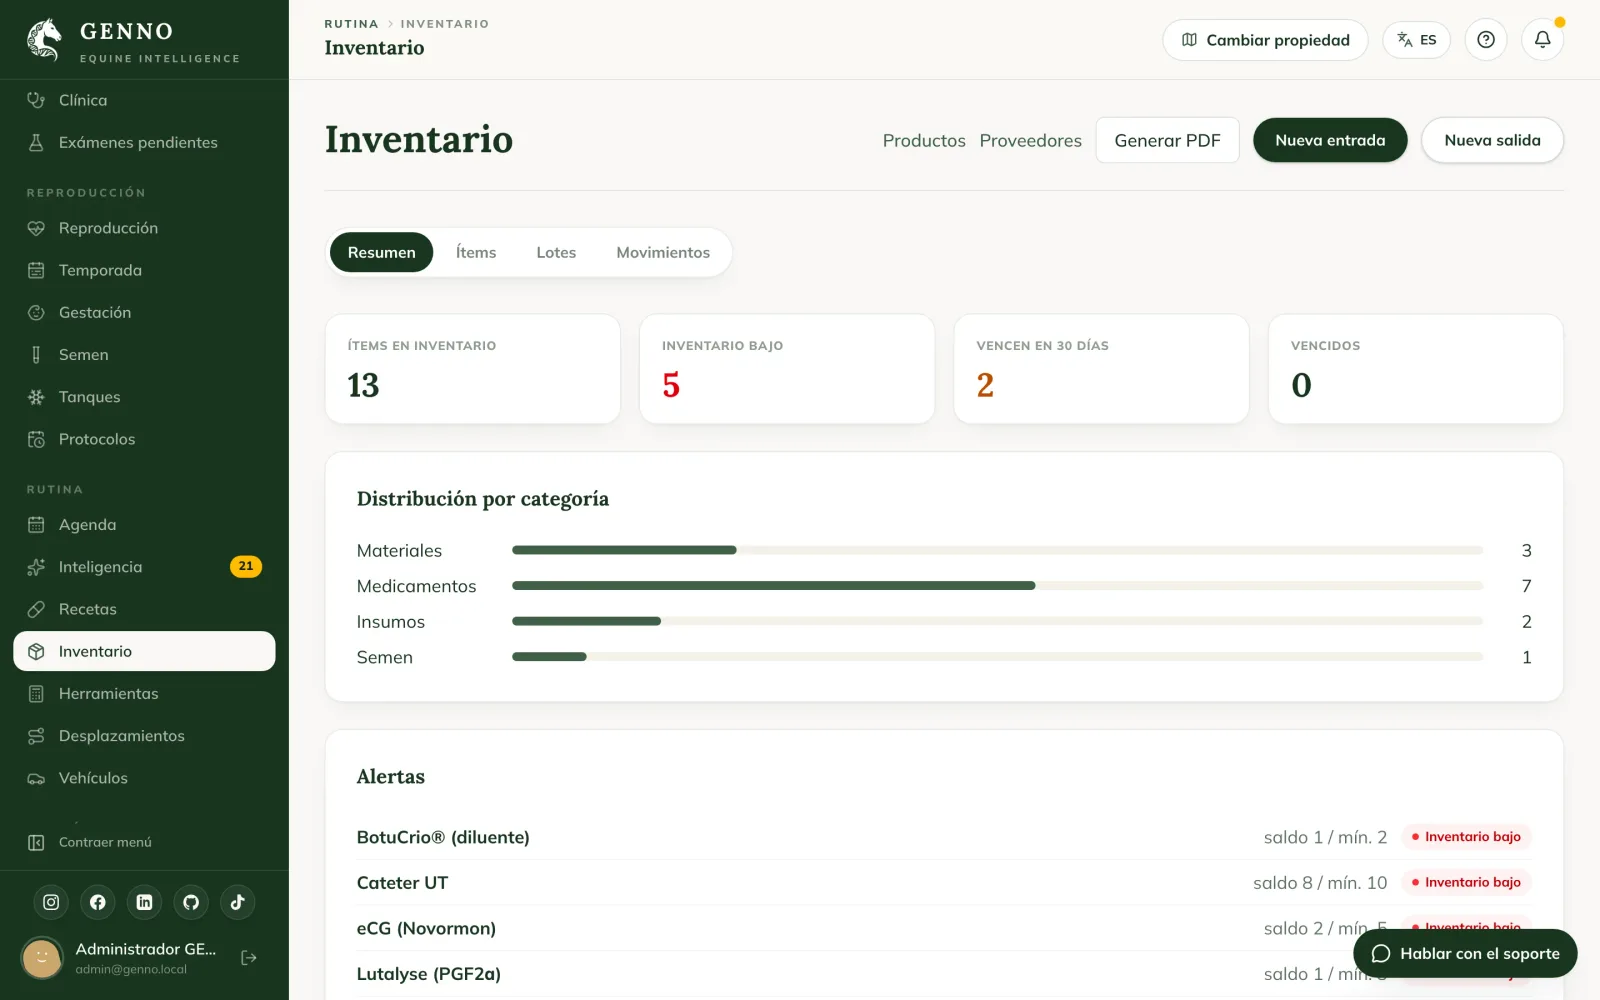Screen dimensions: 1600x1000
Task: Click the administrator avatar picture
Action: click(x=42, y=958)
